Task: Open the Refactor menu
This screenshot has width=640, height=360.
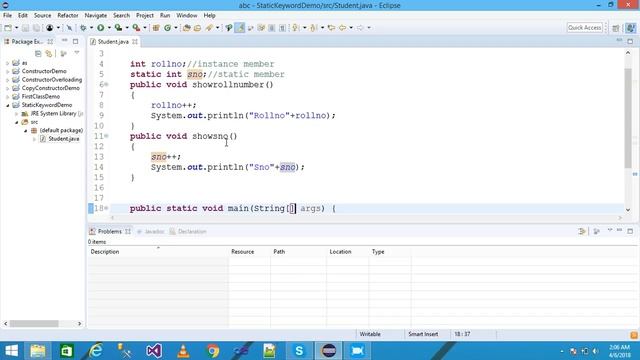Action: point(68,15)
